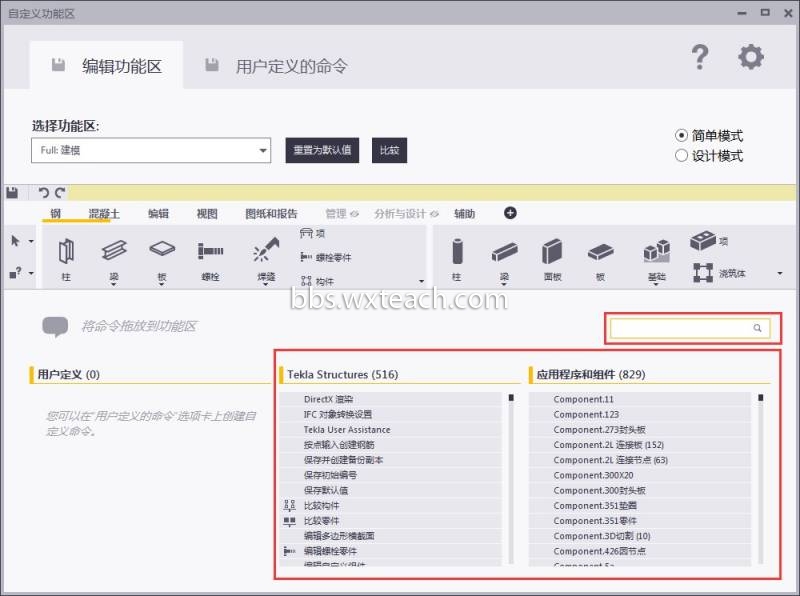The width and height of the screenshot is (800, 596).
Task: Open settings with the gear icon
Action: (751, 57)
